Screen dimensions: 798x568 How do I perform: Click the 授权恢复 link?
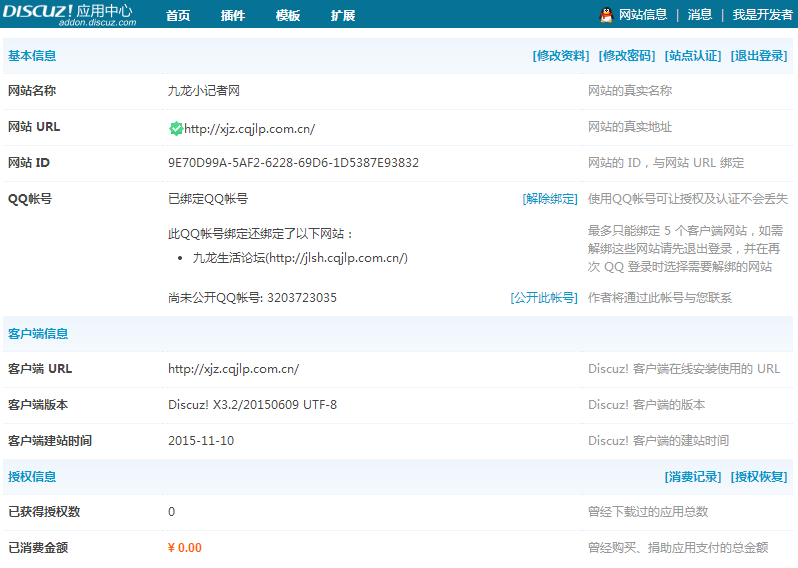pos(759,477)
